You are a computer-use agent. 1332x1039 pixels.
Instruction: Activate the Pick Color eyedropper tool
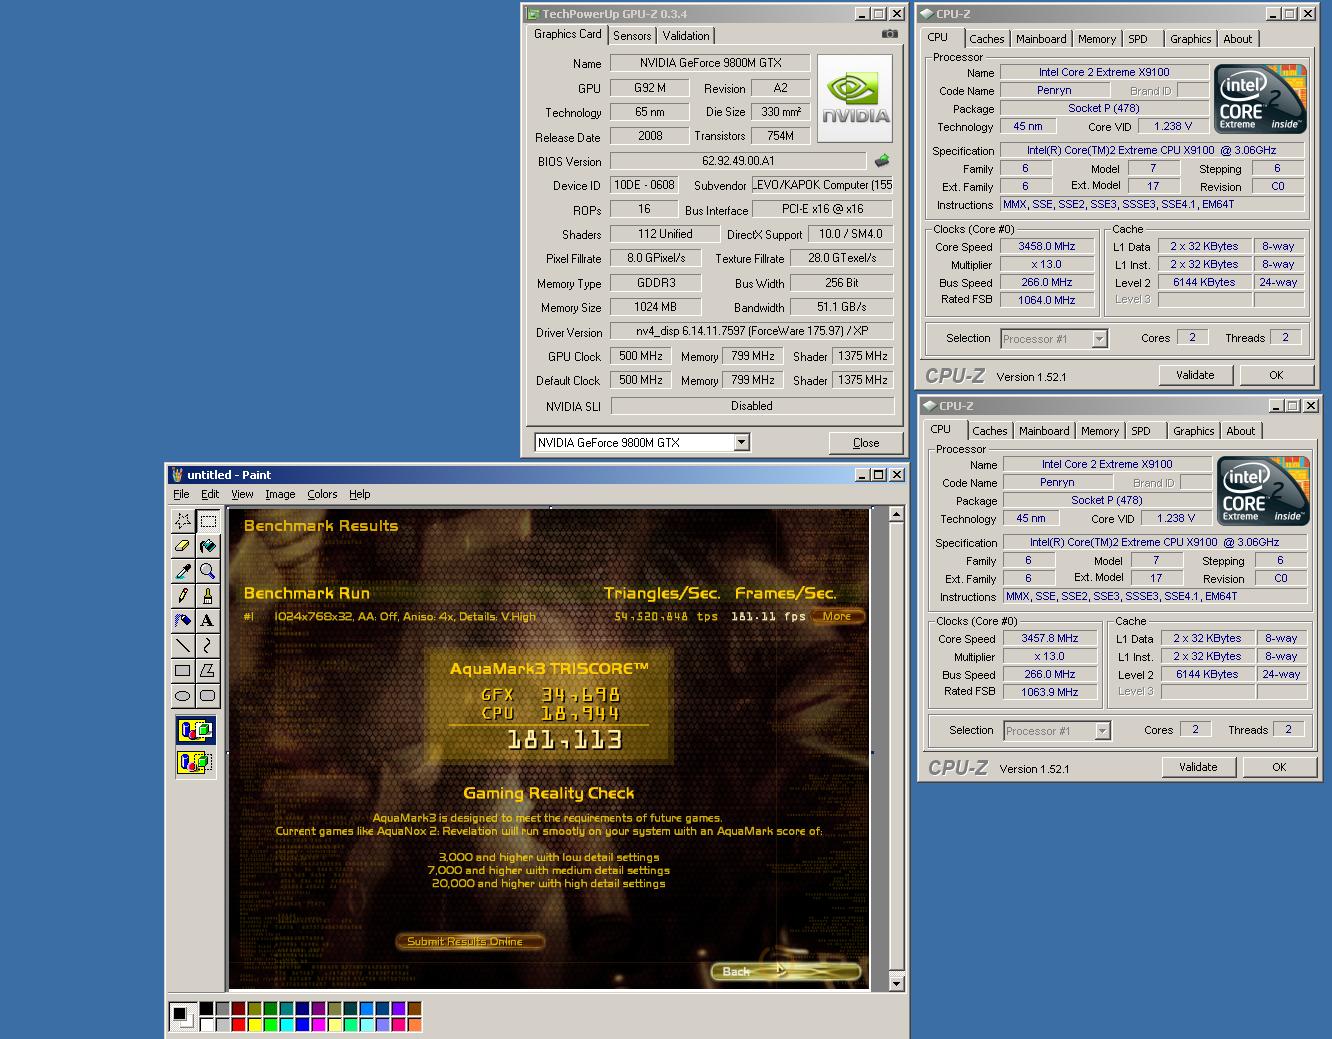click(x=182, y=570)
